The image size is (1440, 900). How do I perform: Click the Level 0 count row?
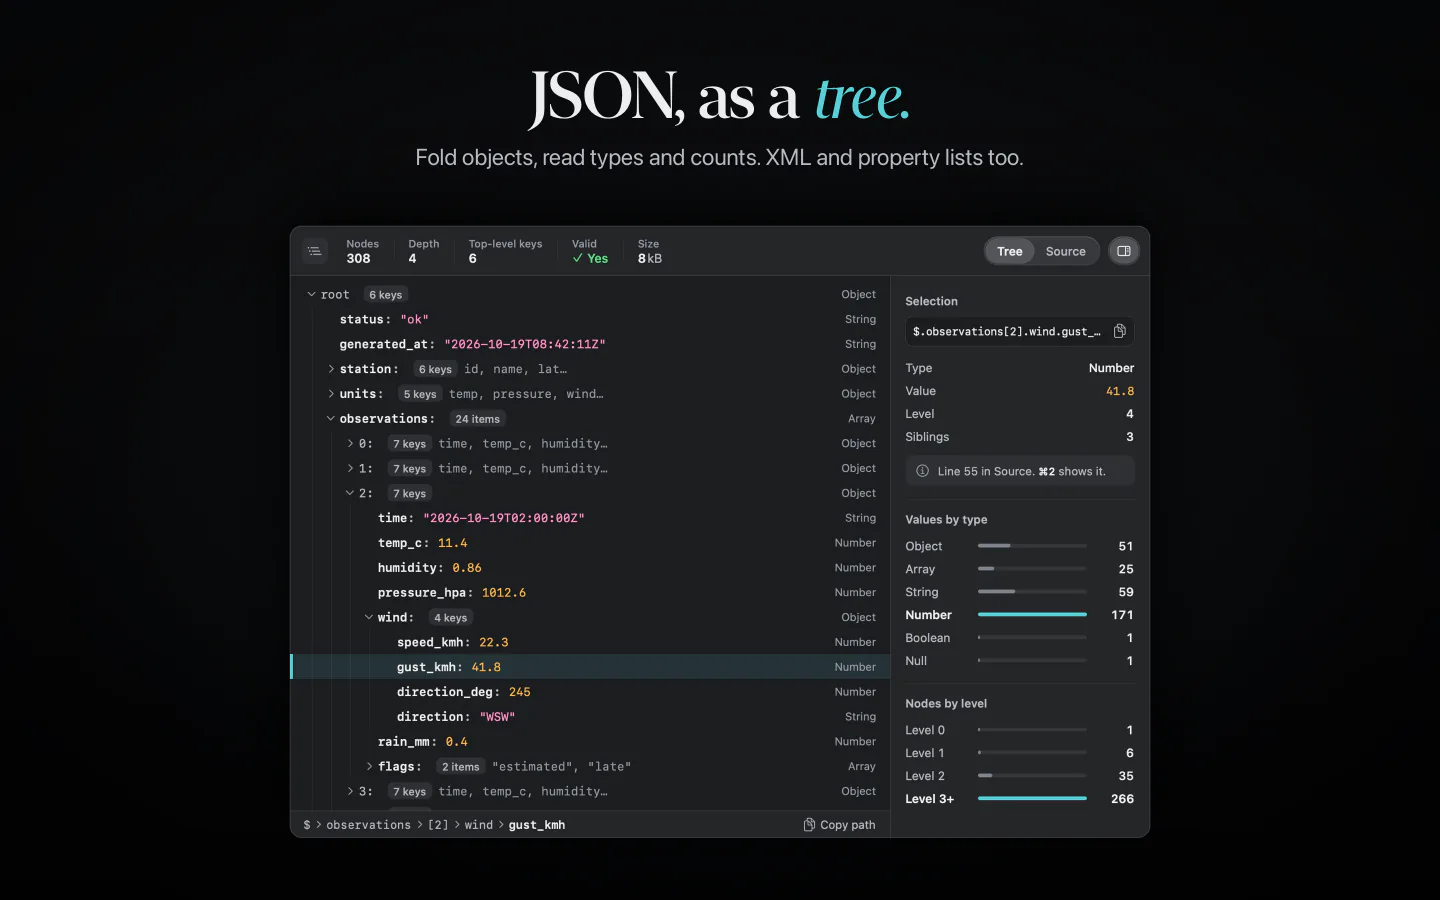pos(1020,730)
